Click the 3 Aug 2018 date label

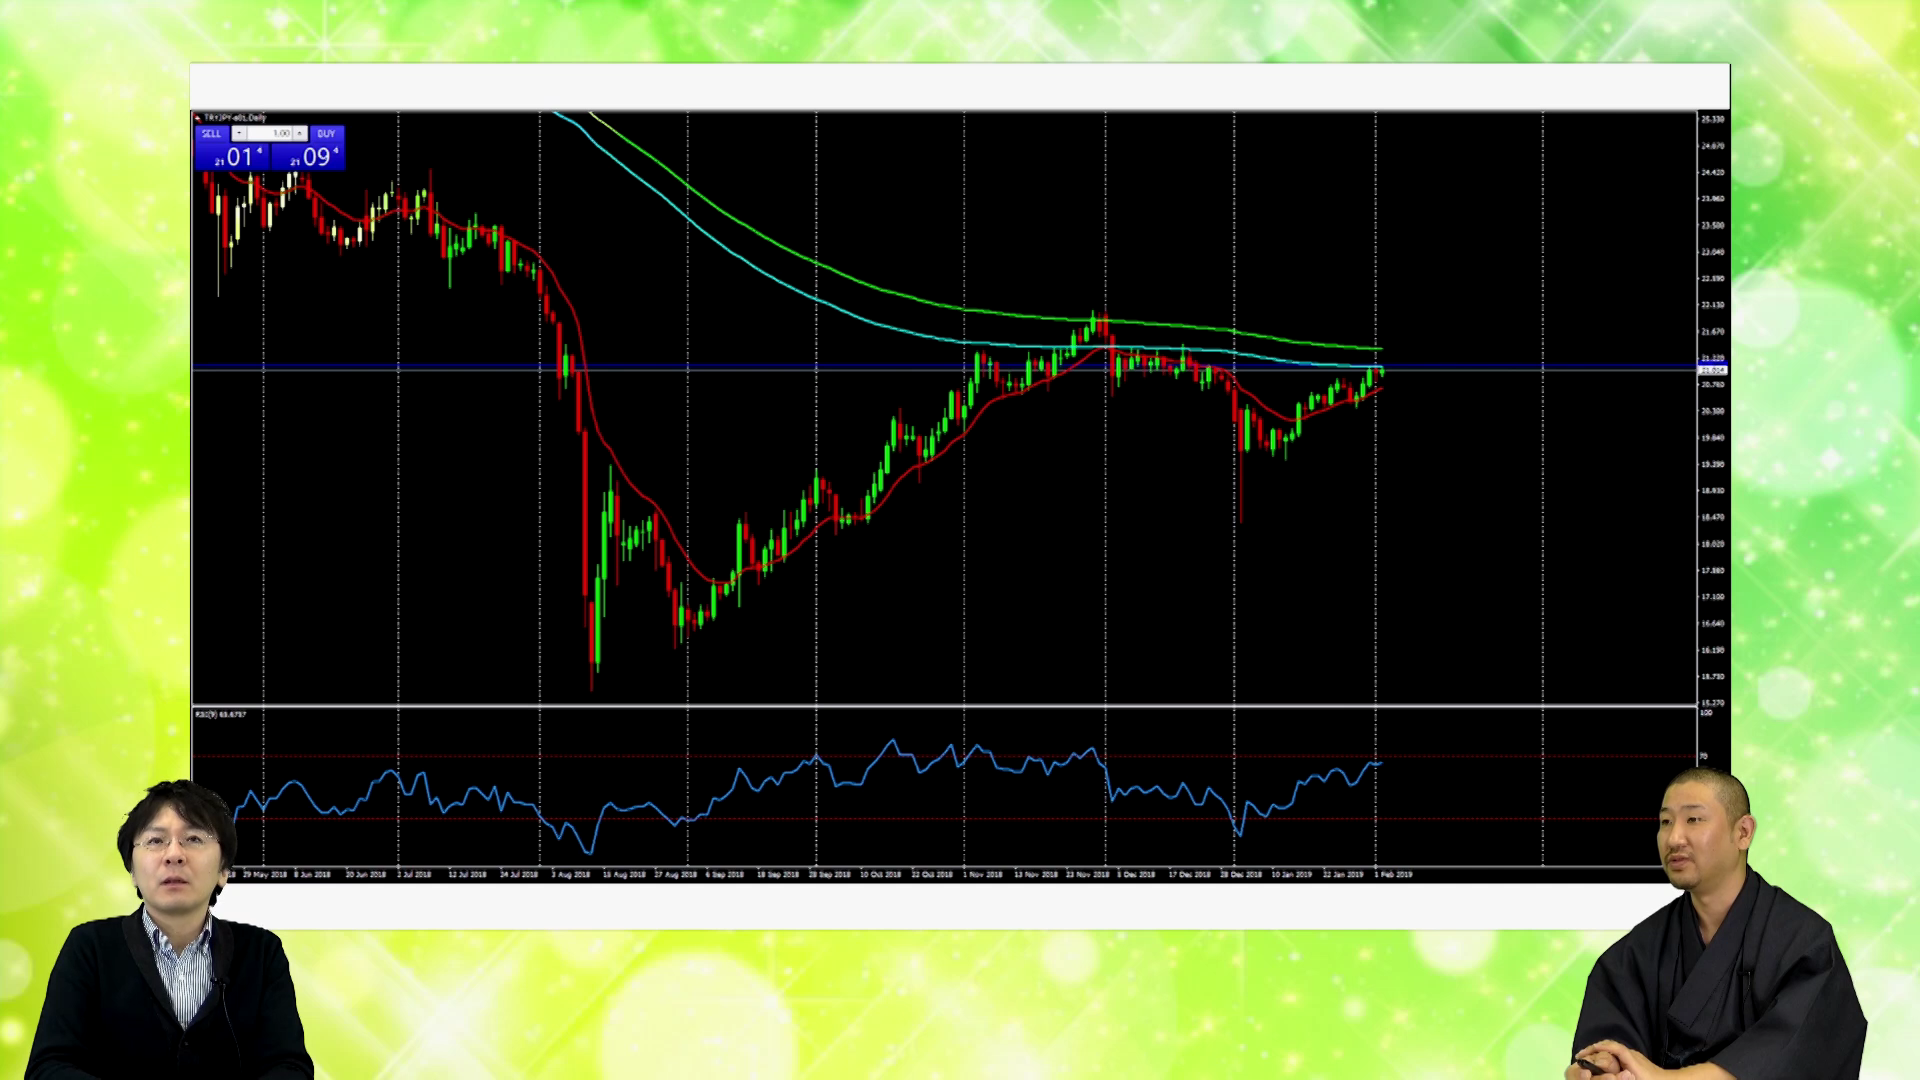point(571,874)
